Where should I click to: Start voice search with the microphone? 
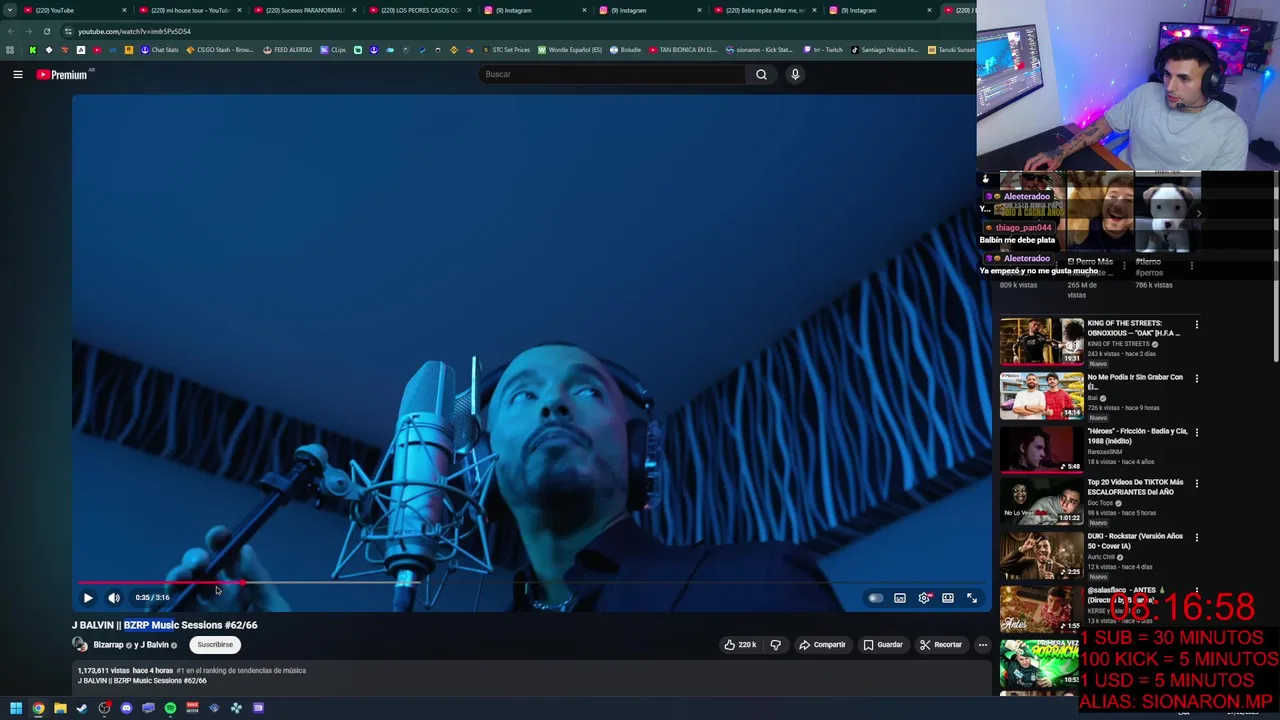point(795,74)
